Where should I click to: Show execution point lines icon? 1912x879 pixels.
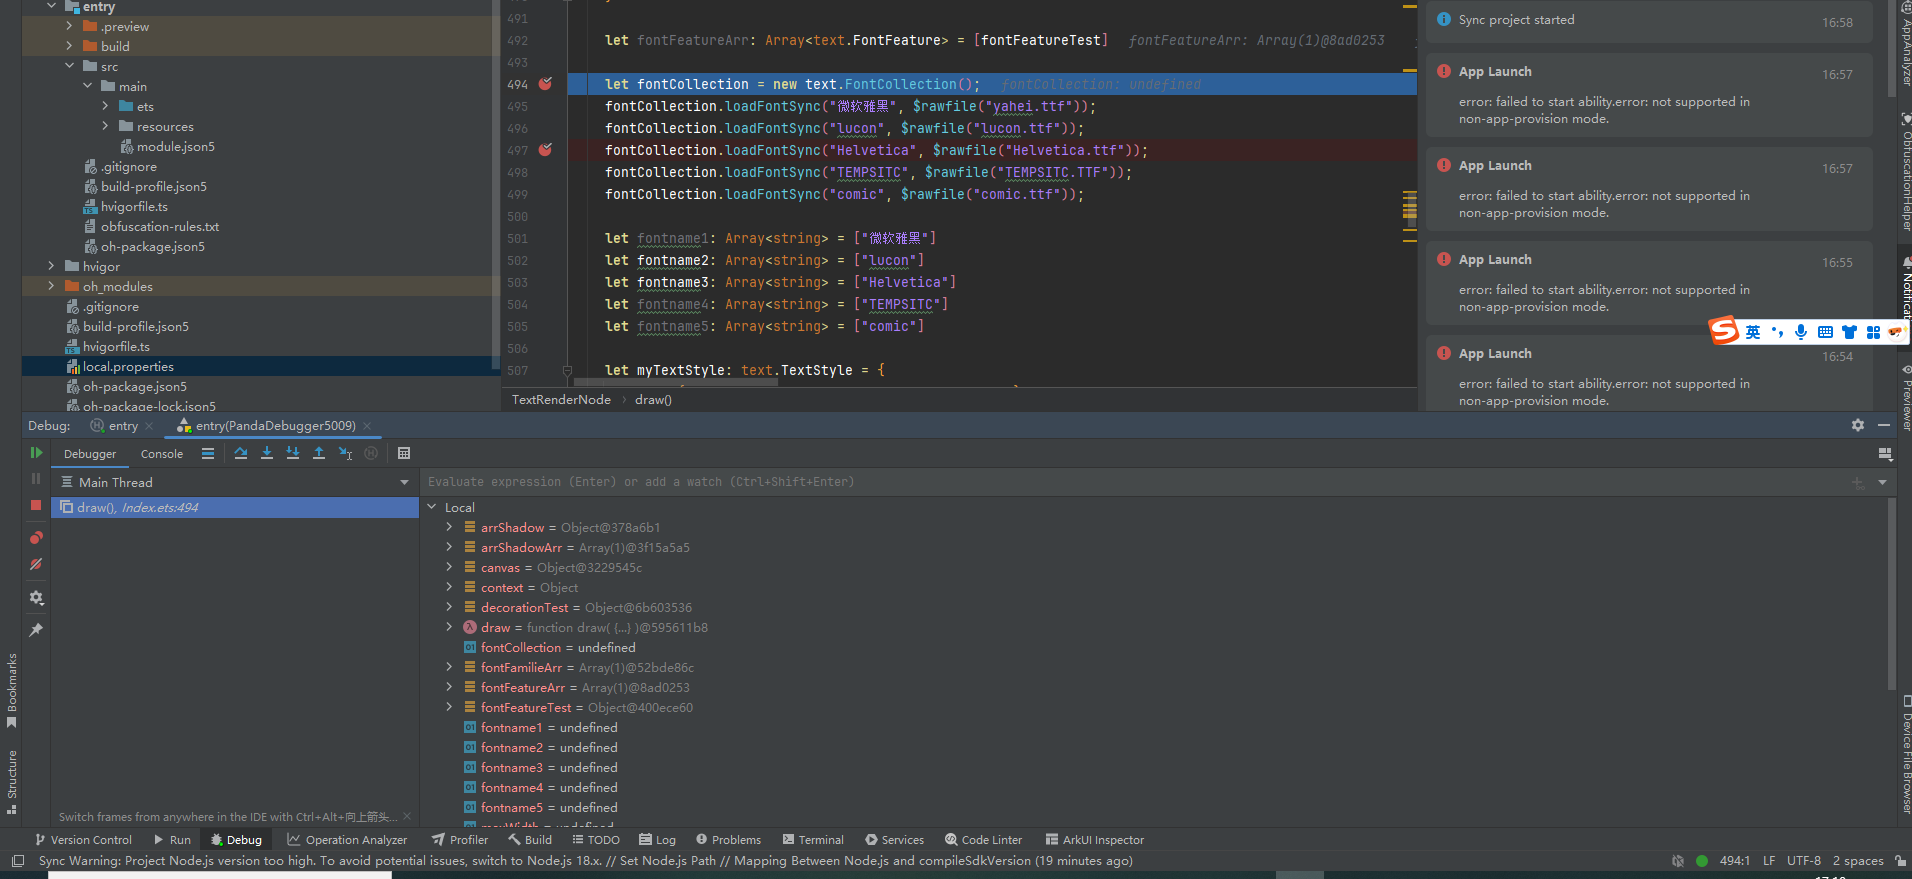coord(208,453)
